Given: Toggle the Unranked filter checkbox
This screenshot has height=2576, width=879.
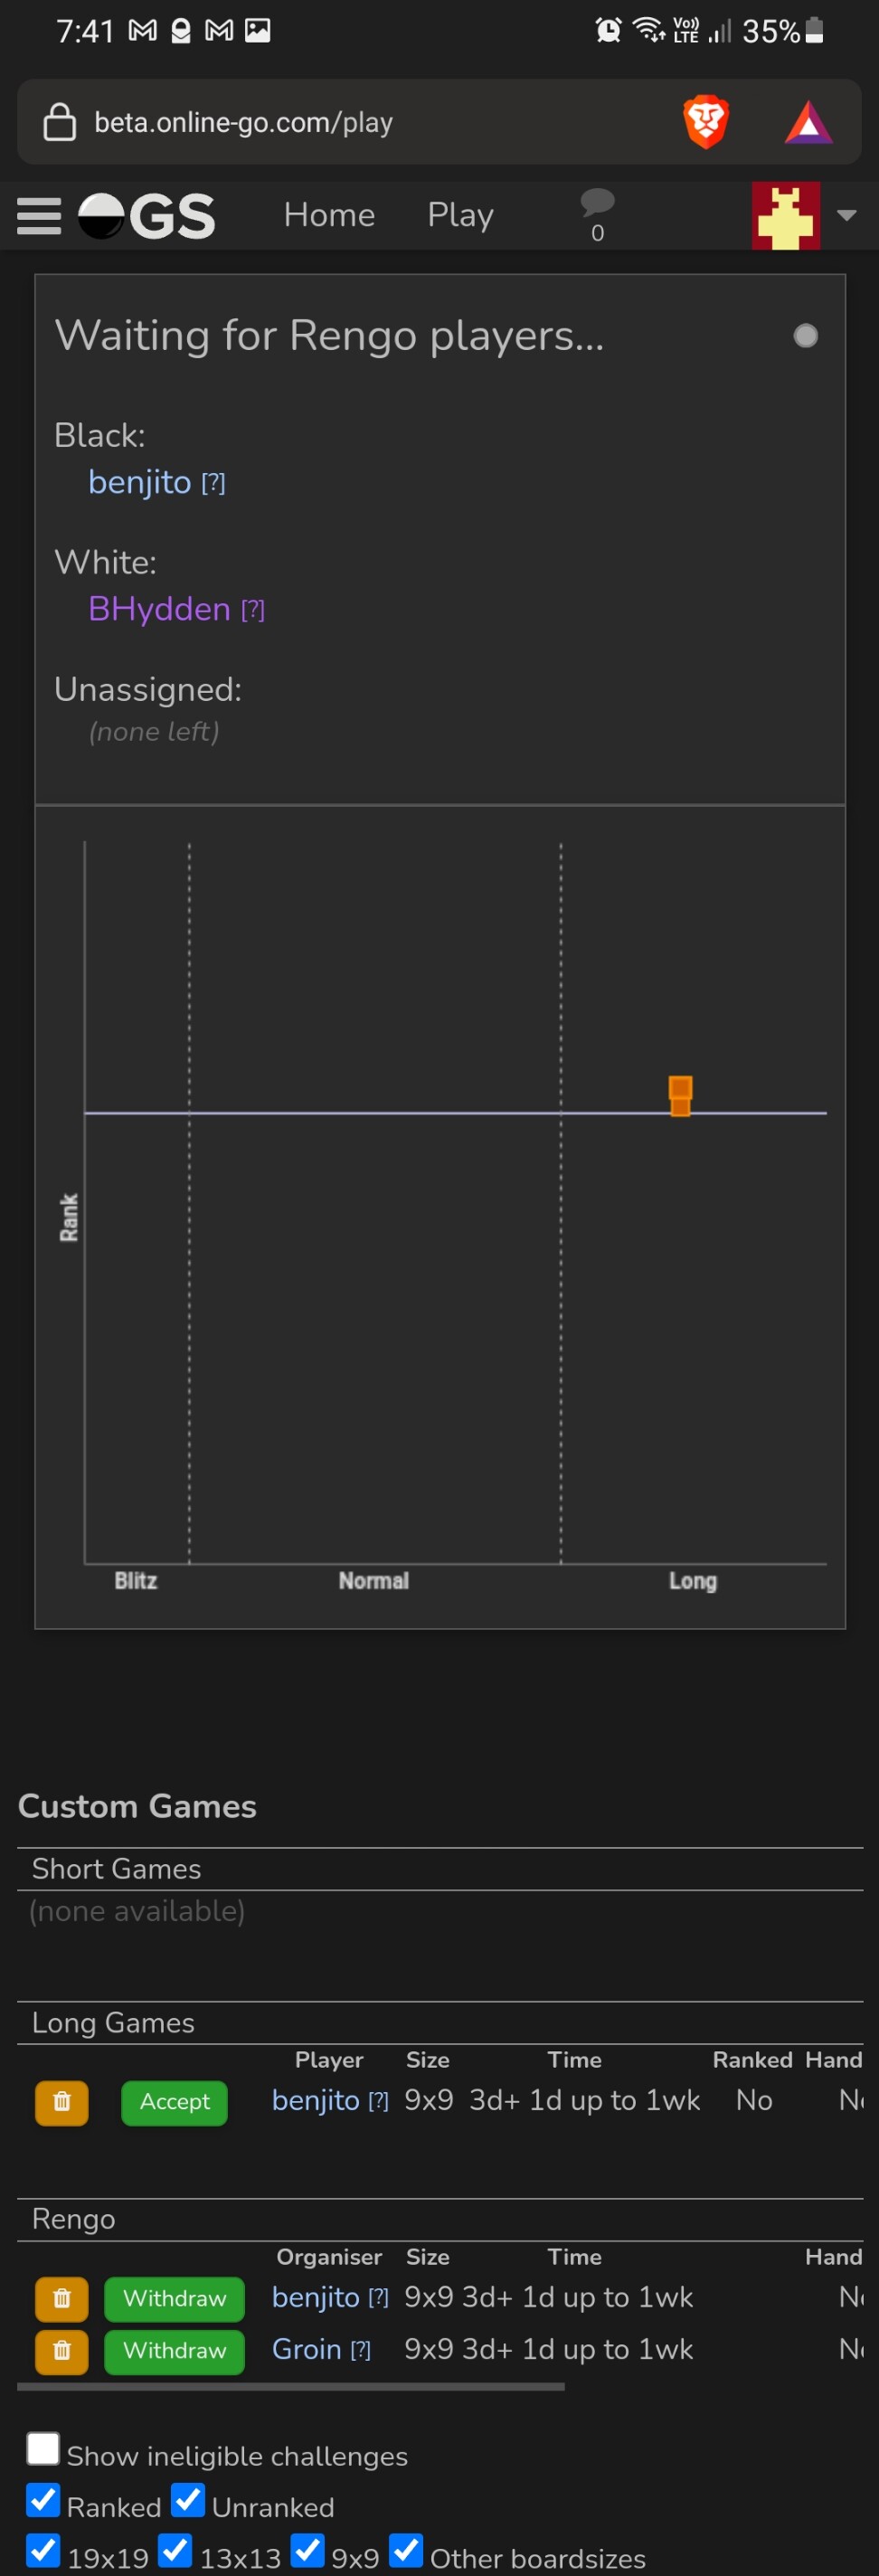Looking at the screenshot, I should [188, 2500].
